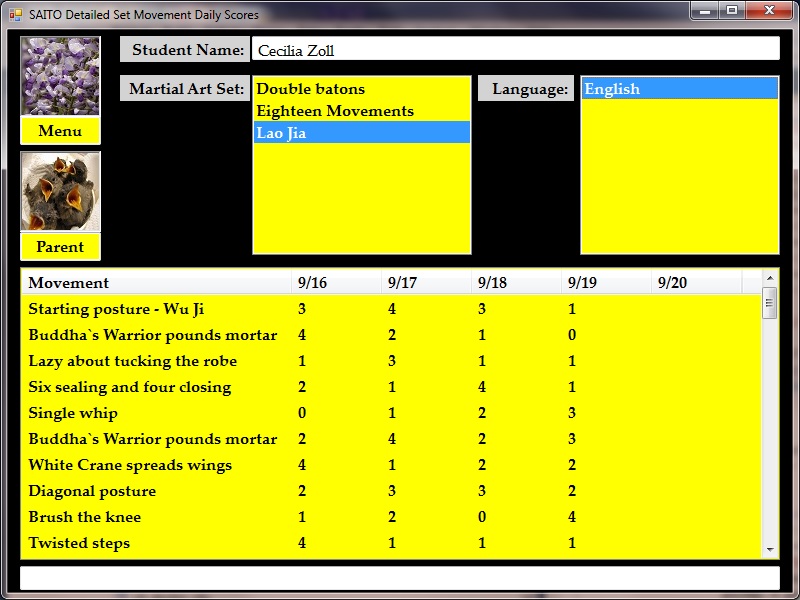Choose Eighteen Movements from the set list
800x600 pixels.
334,111
